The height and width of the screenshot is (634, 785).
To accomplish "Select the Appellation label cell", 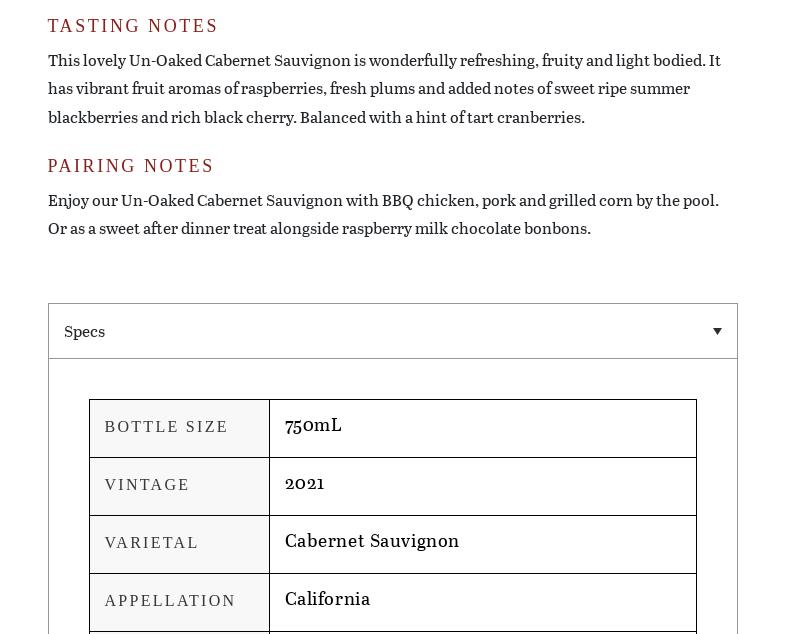I will tap(179, 601).
